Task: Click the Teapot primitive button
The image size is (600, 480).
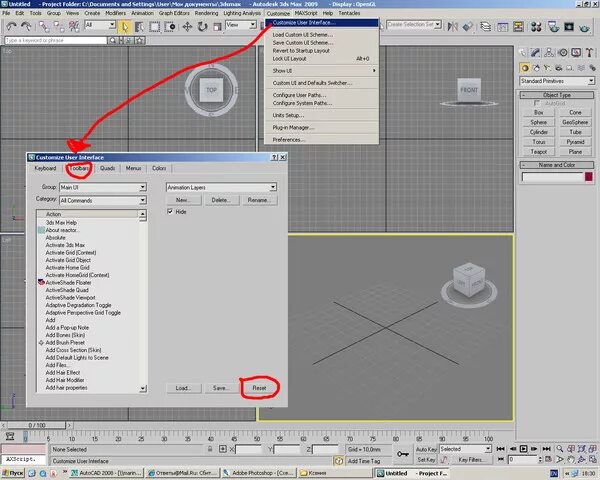Action: [x=538, y=152]
